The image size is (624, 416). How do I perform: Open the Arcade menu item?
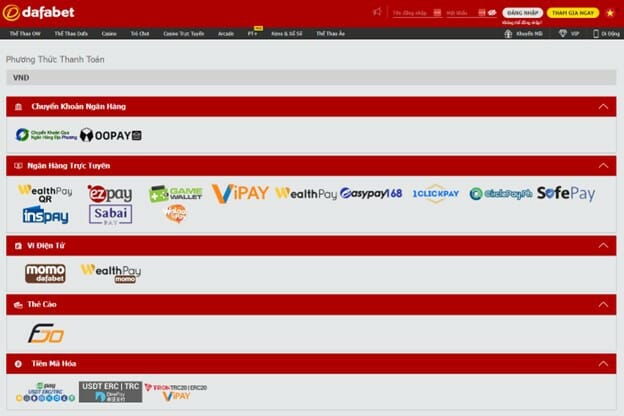[x=226, y=34]
